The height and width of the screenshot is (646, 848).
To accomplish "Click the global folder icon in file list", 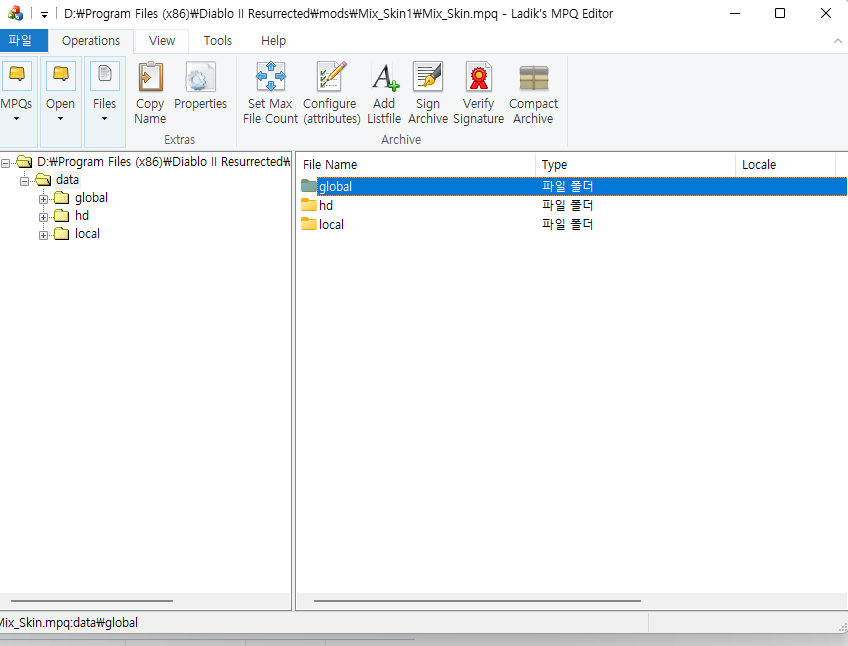I will click(x=309, y=186).
